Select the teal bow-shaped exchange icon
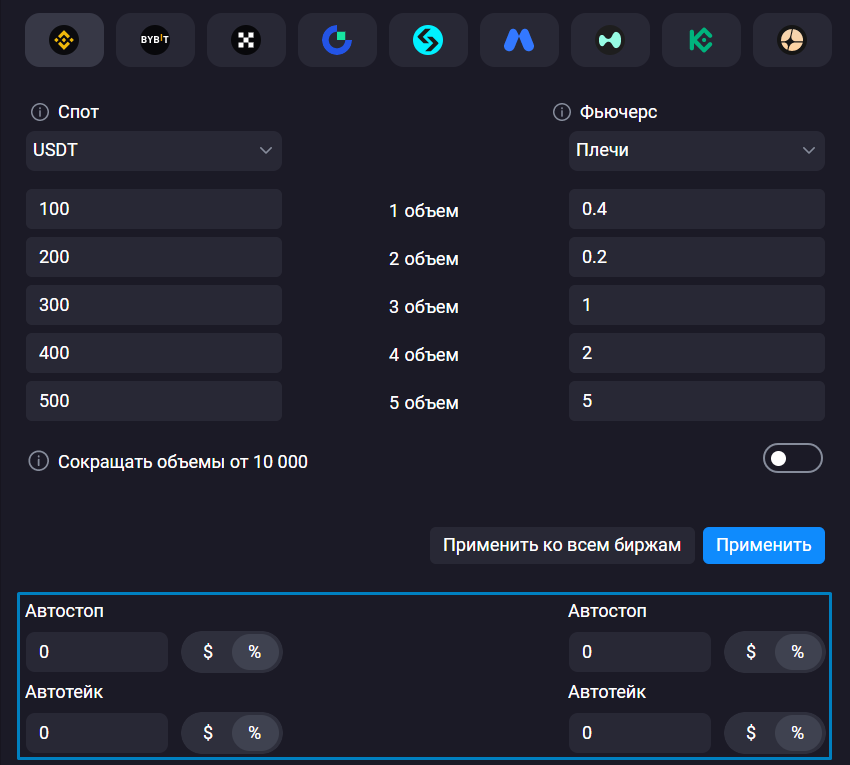 [610, 40]
